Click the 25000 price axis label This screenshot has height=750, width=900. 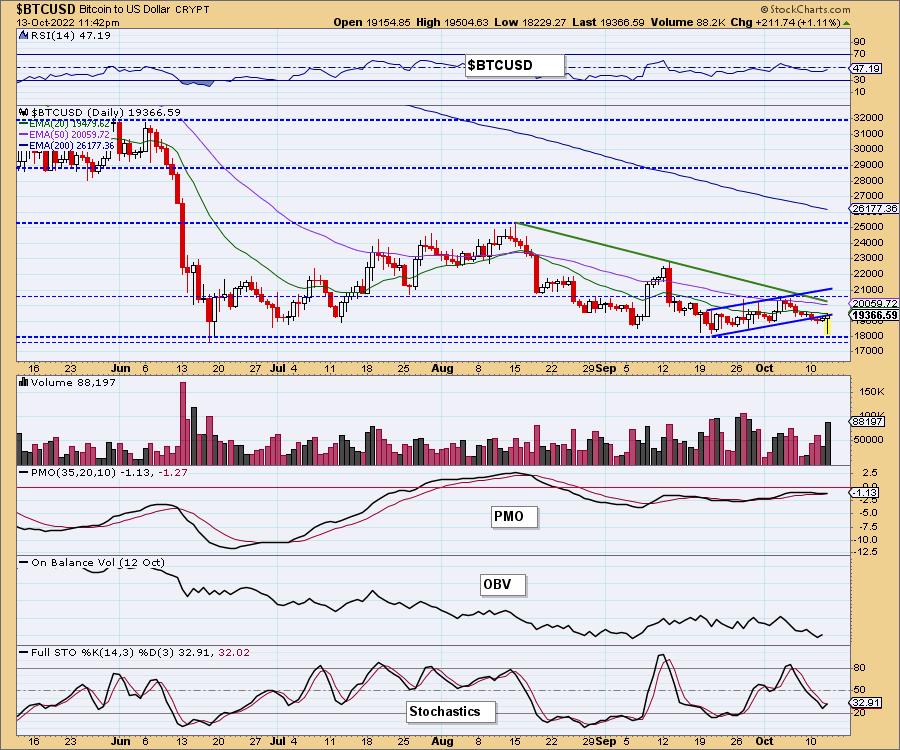870,227
